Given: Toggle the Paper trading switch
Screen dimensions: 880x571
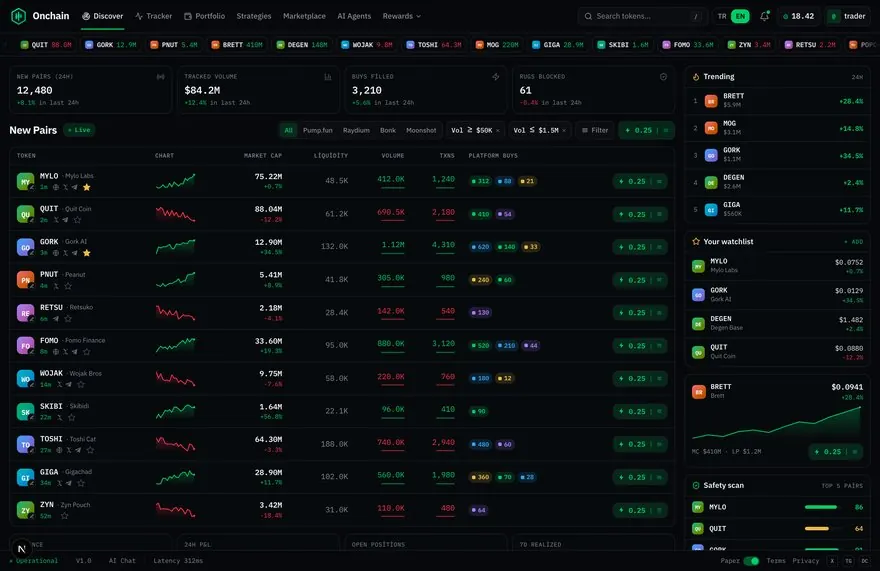Looking at the screenshot, I should pos(751,561).
